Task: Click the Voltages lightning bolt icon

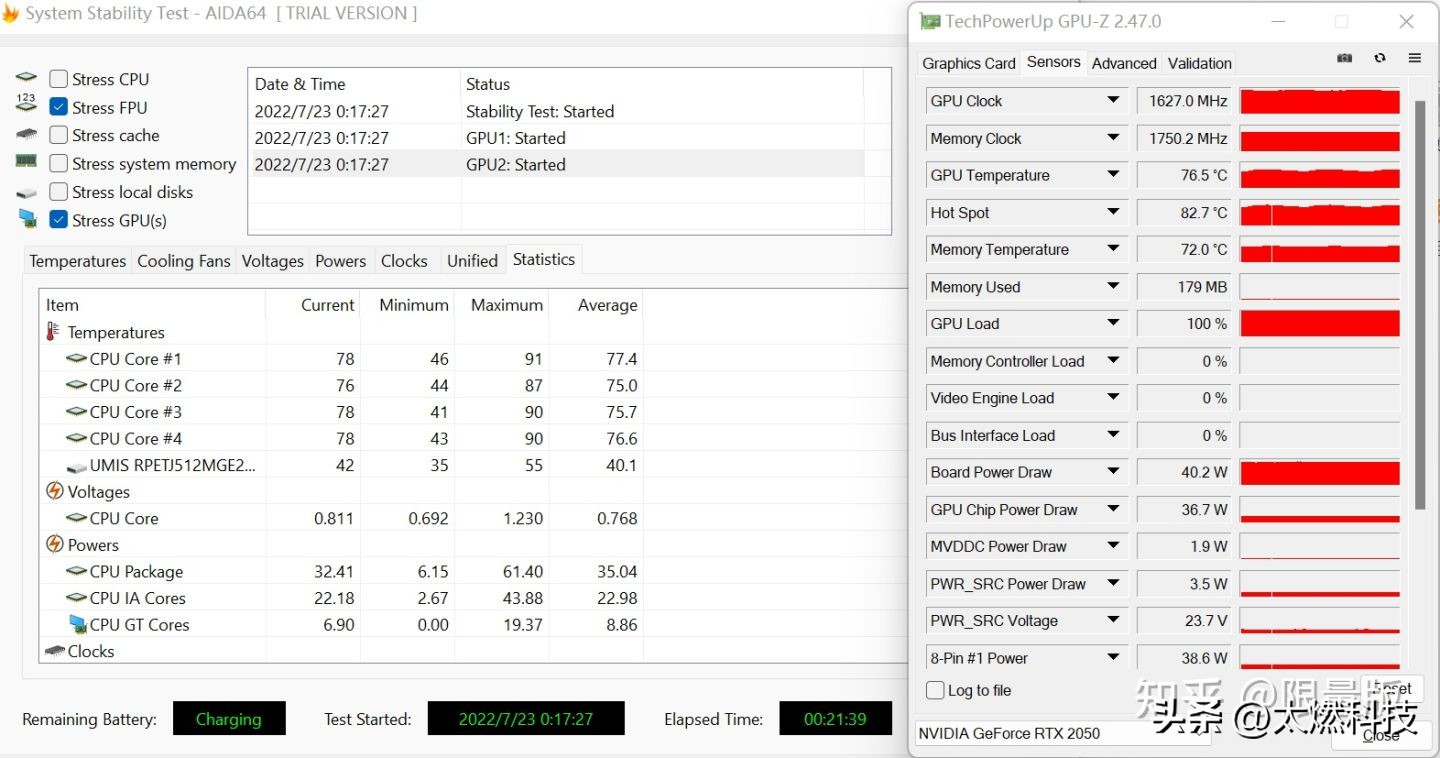Action: pyautogui.click(x=55, y=491)
